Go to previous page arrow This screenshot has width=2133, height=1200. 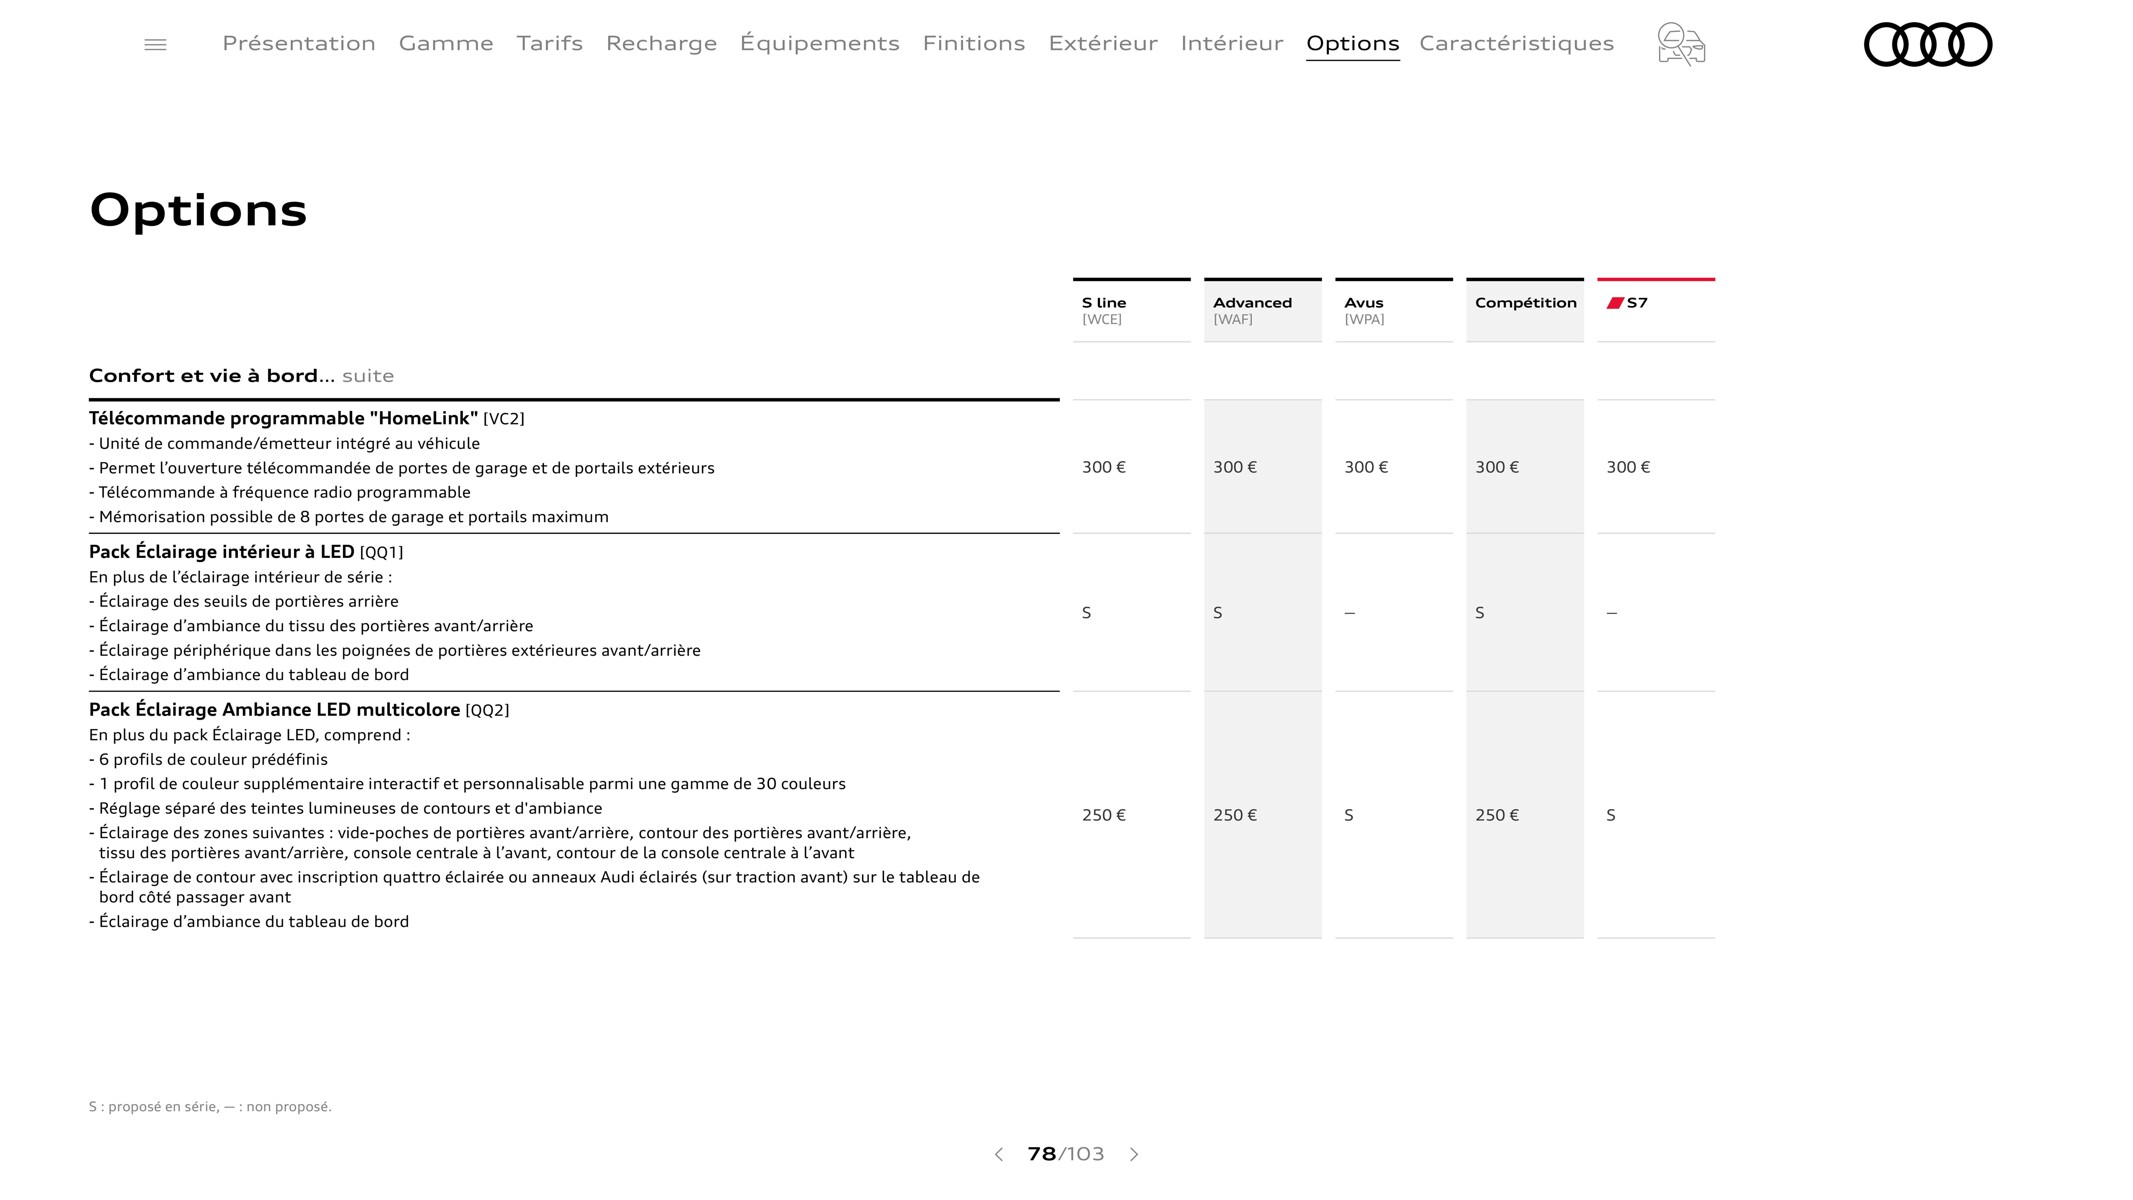pos(998,1154)
